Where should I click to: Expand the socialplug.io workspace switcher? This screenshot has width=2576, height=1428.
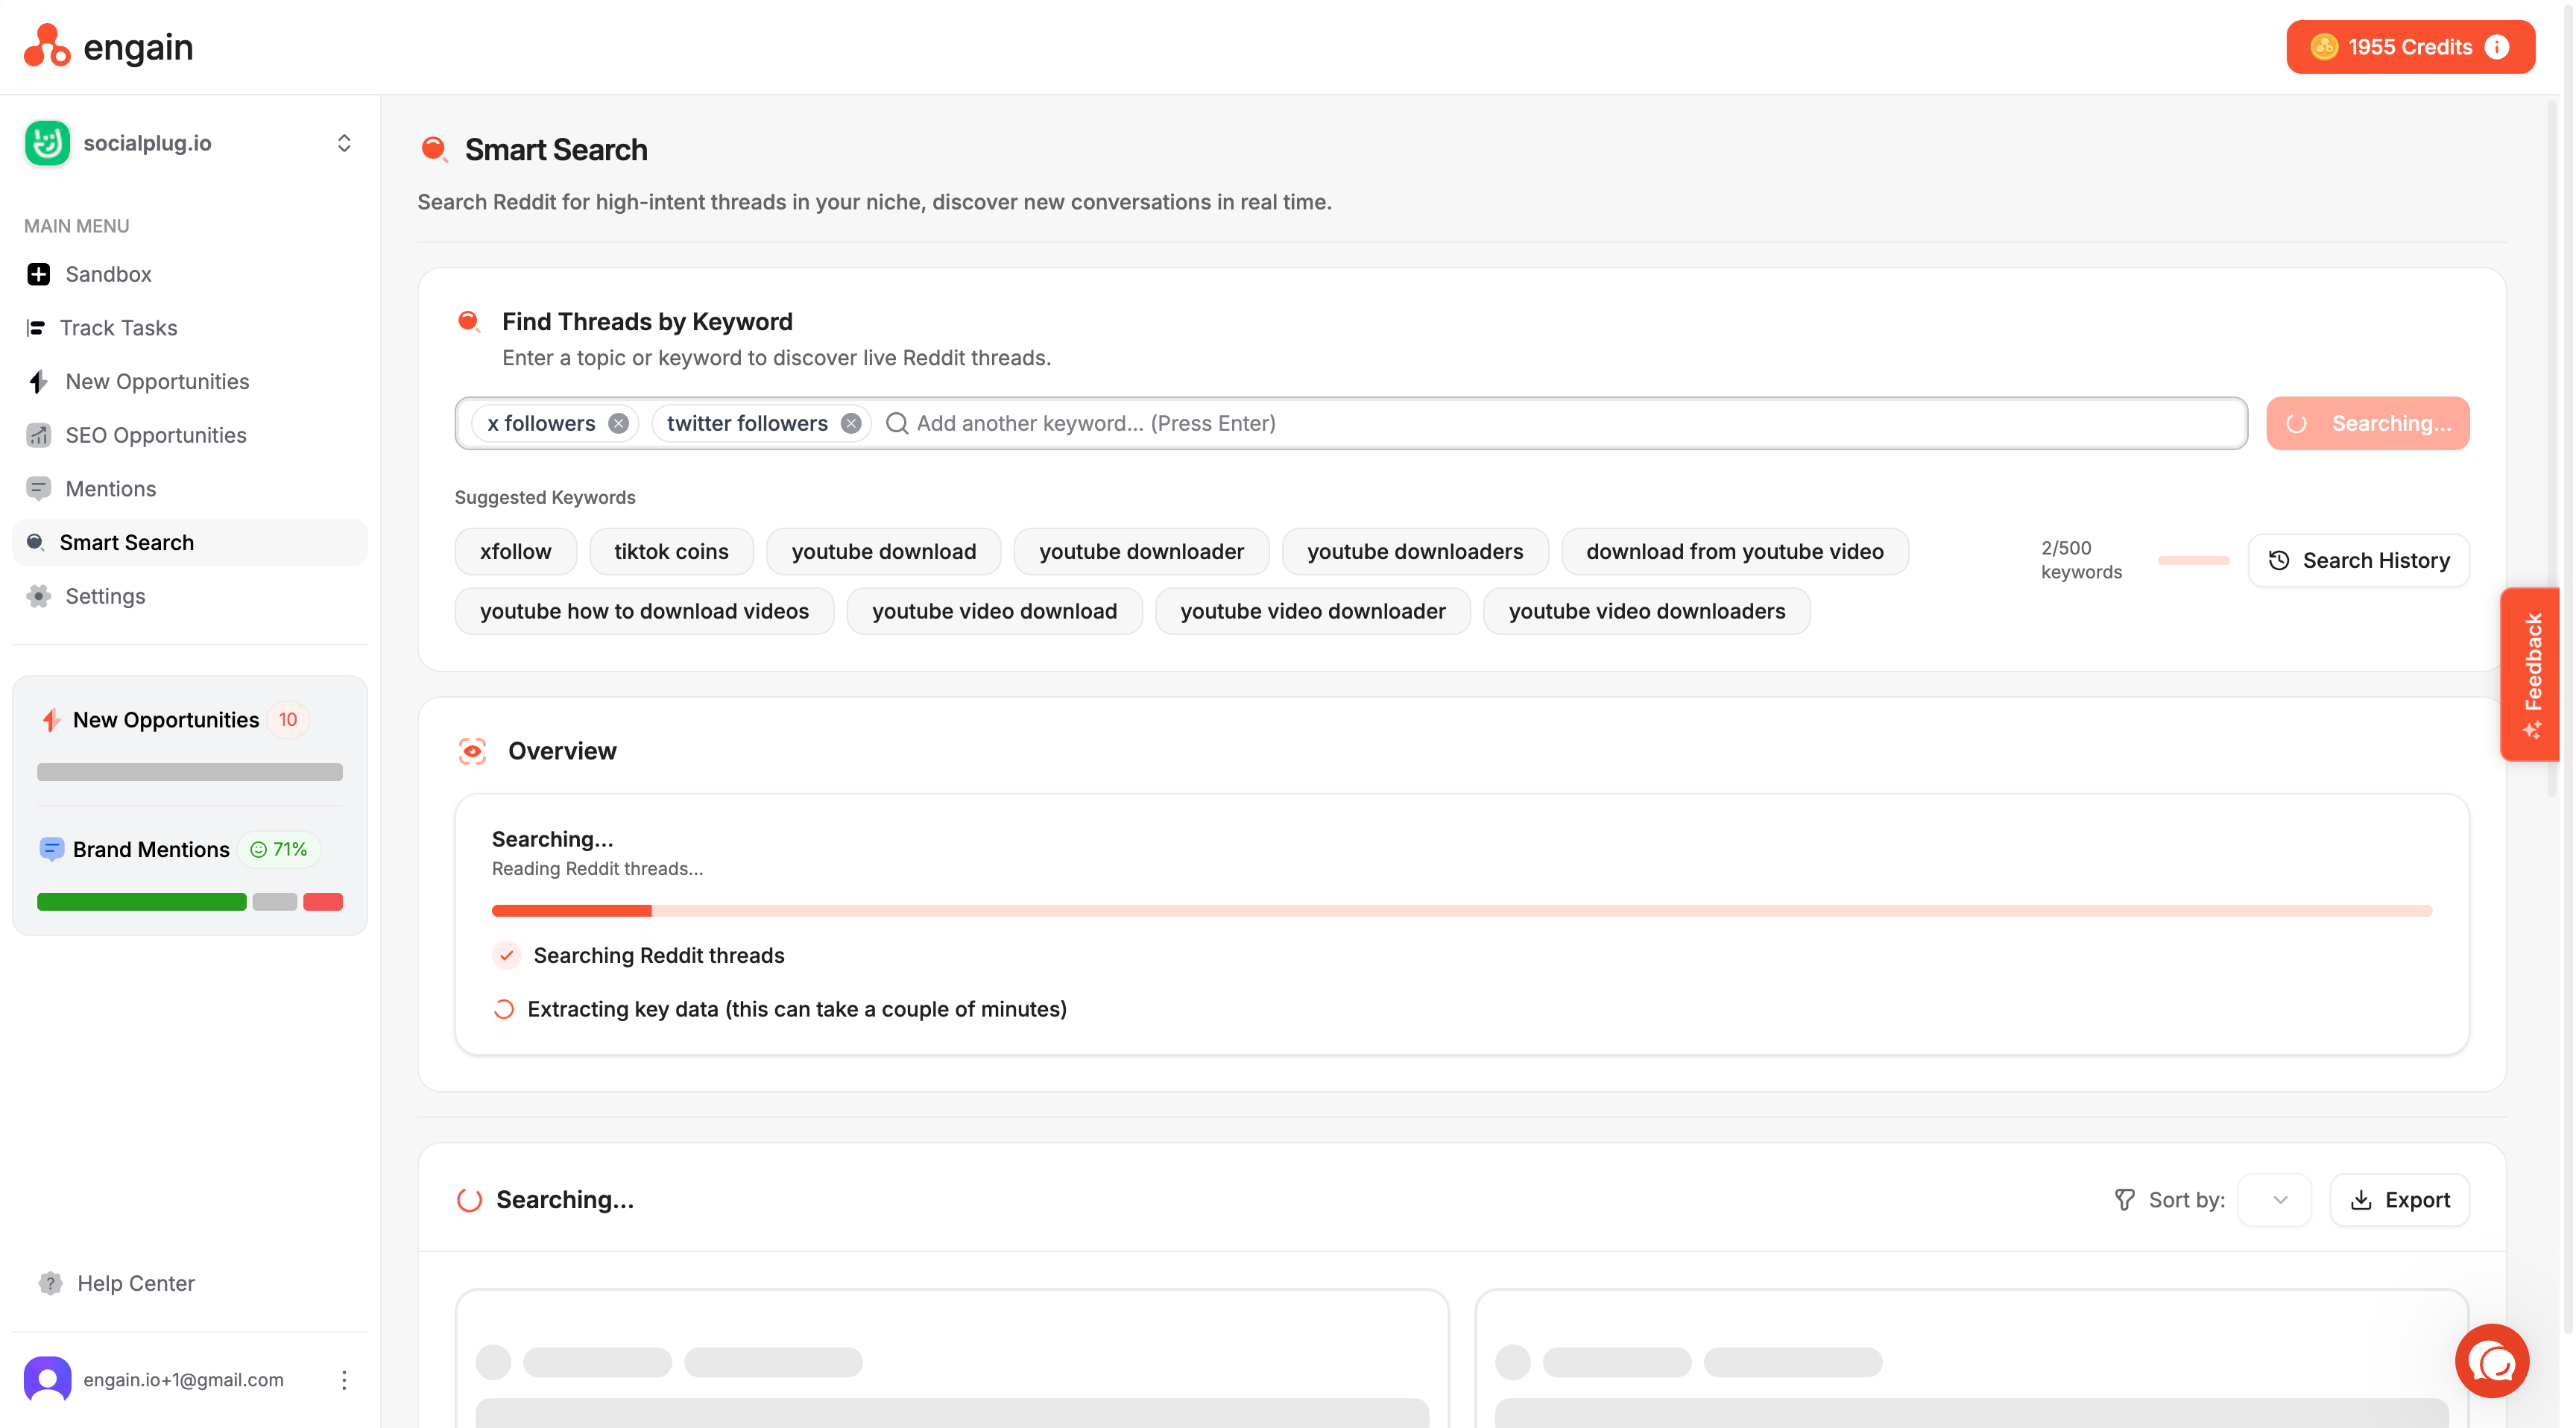344,143
